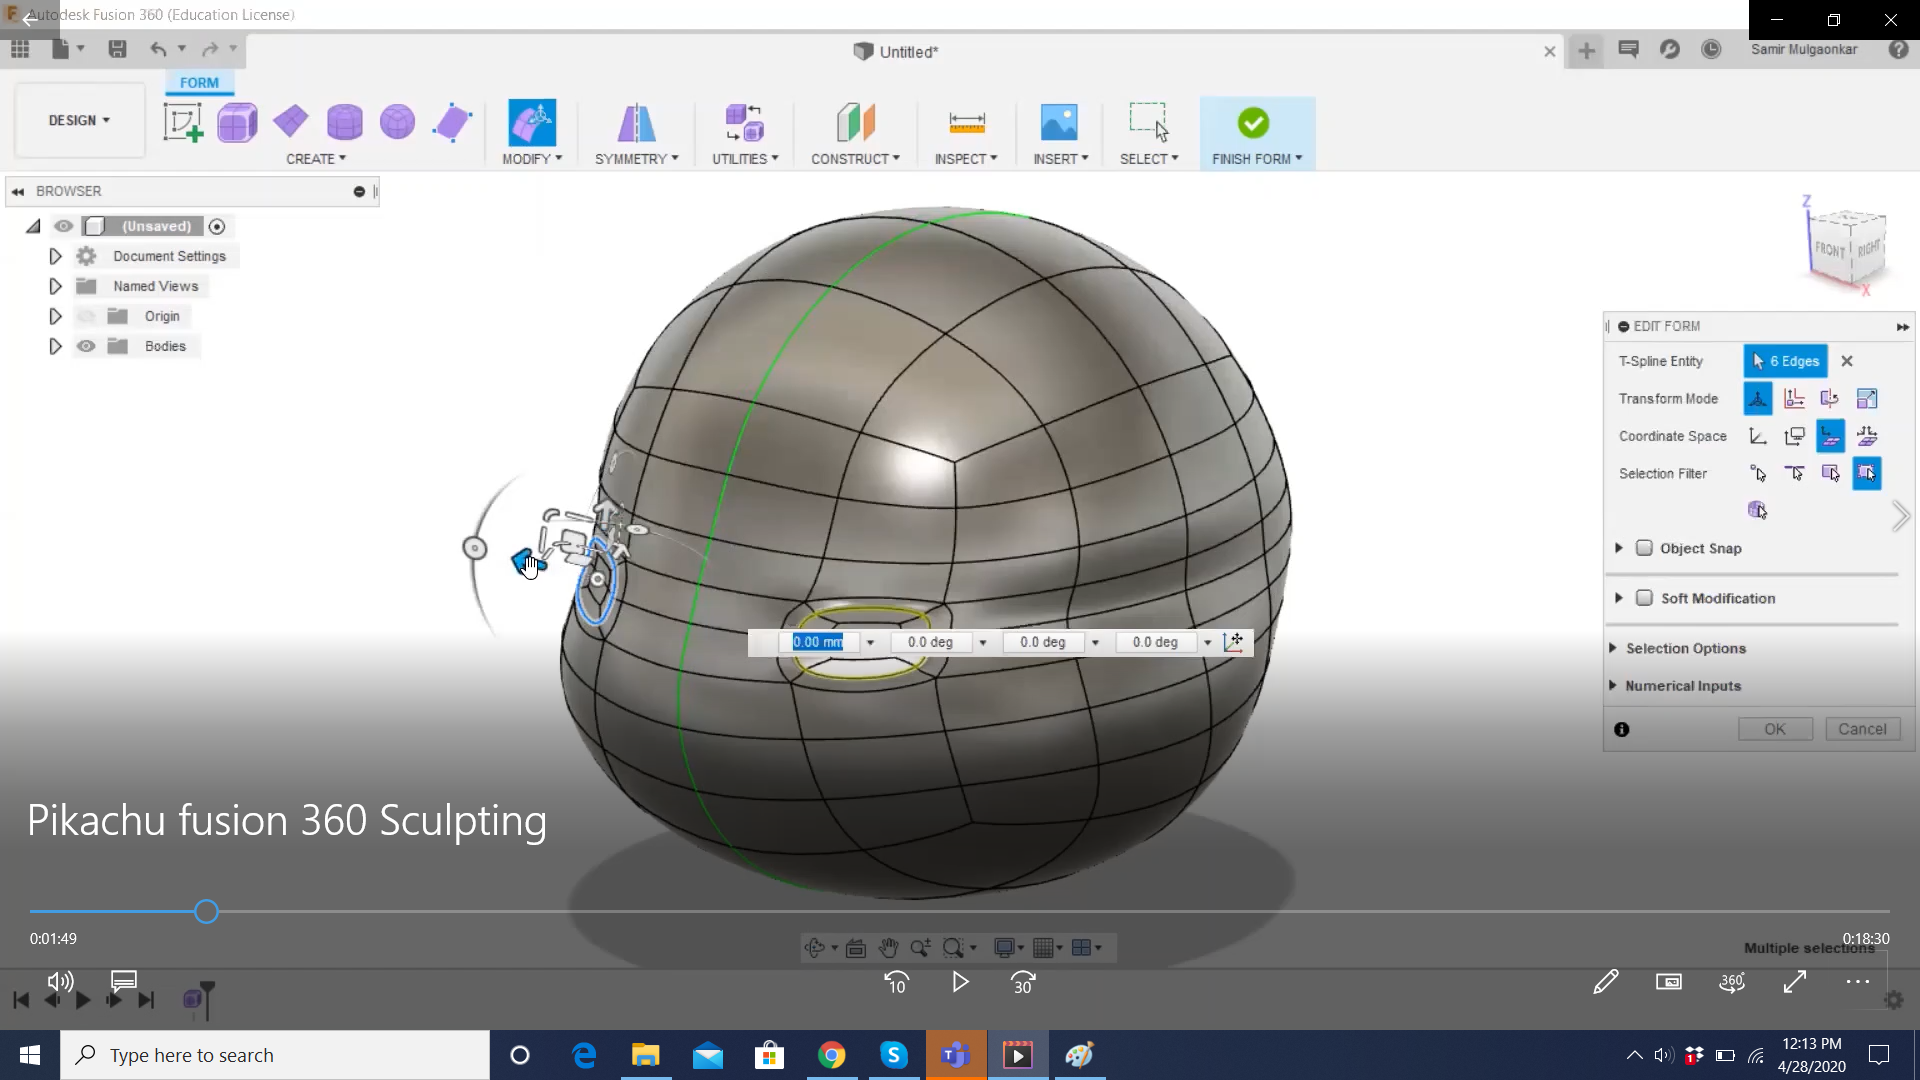Expand the Soft Modification section arrow
This screenshot has width=1920, height=1080.
point(1618,598)
